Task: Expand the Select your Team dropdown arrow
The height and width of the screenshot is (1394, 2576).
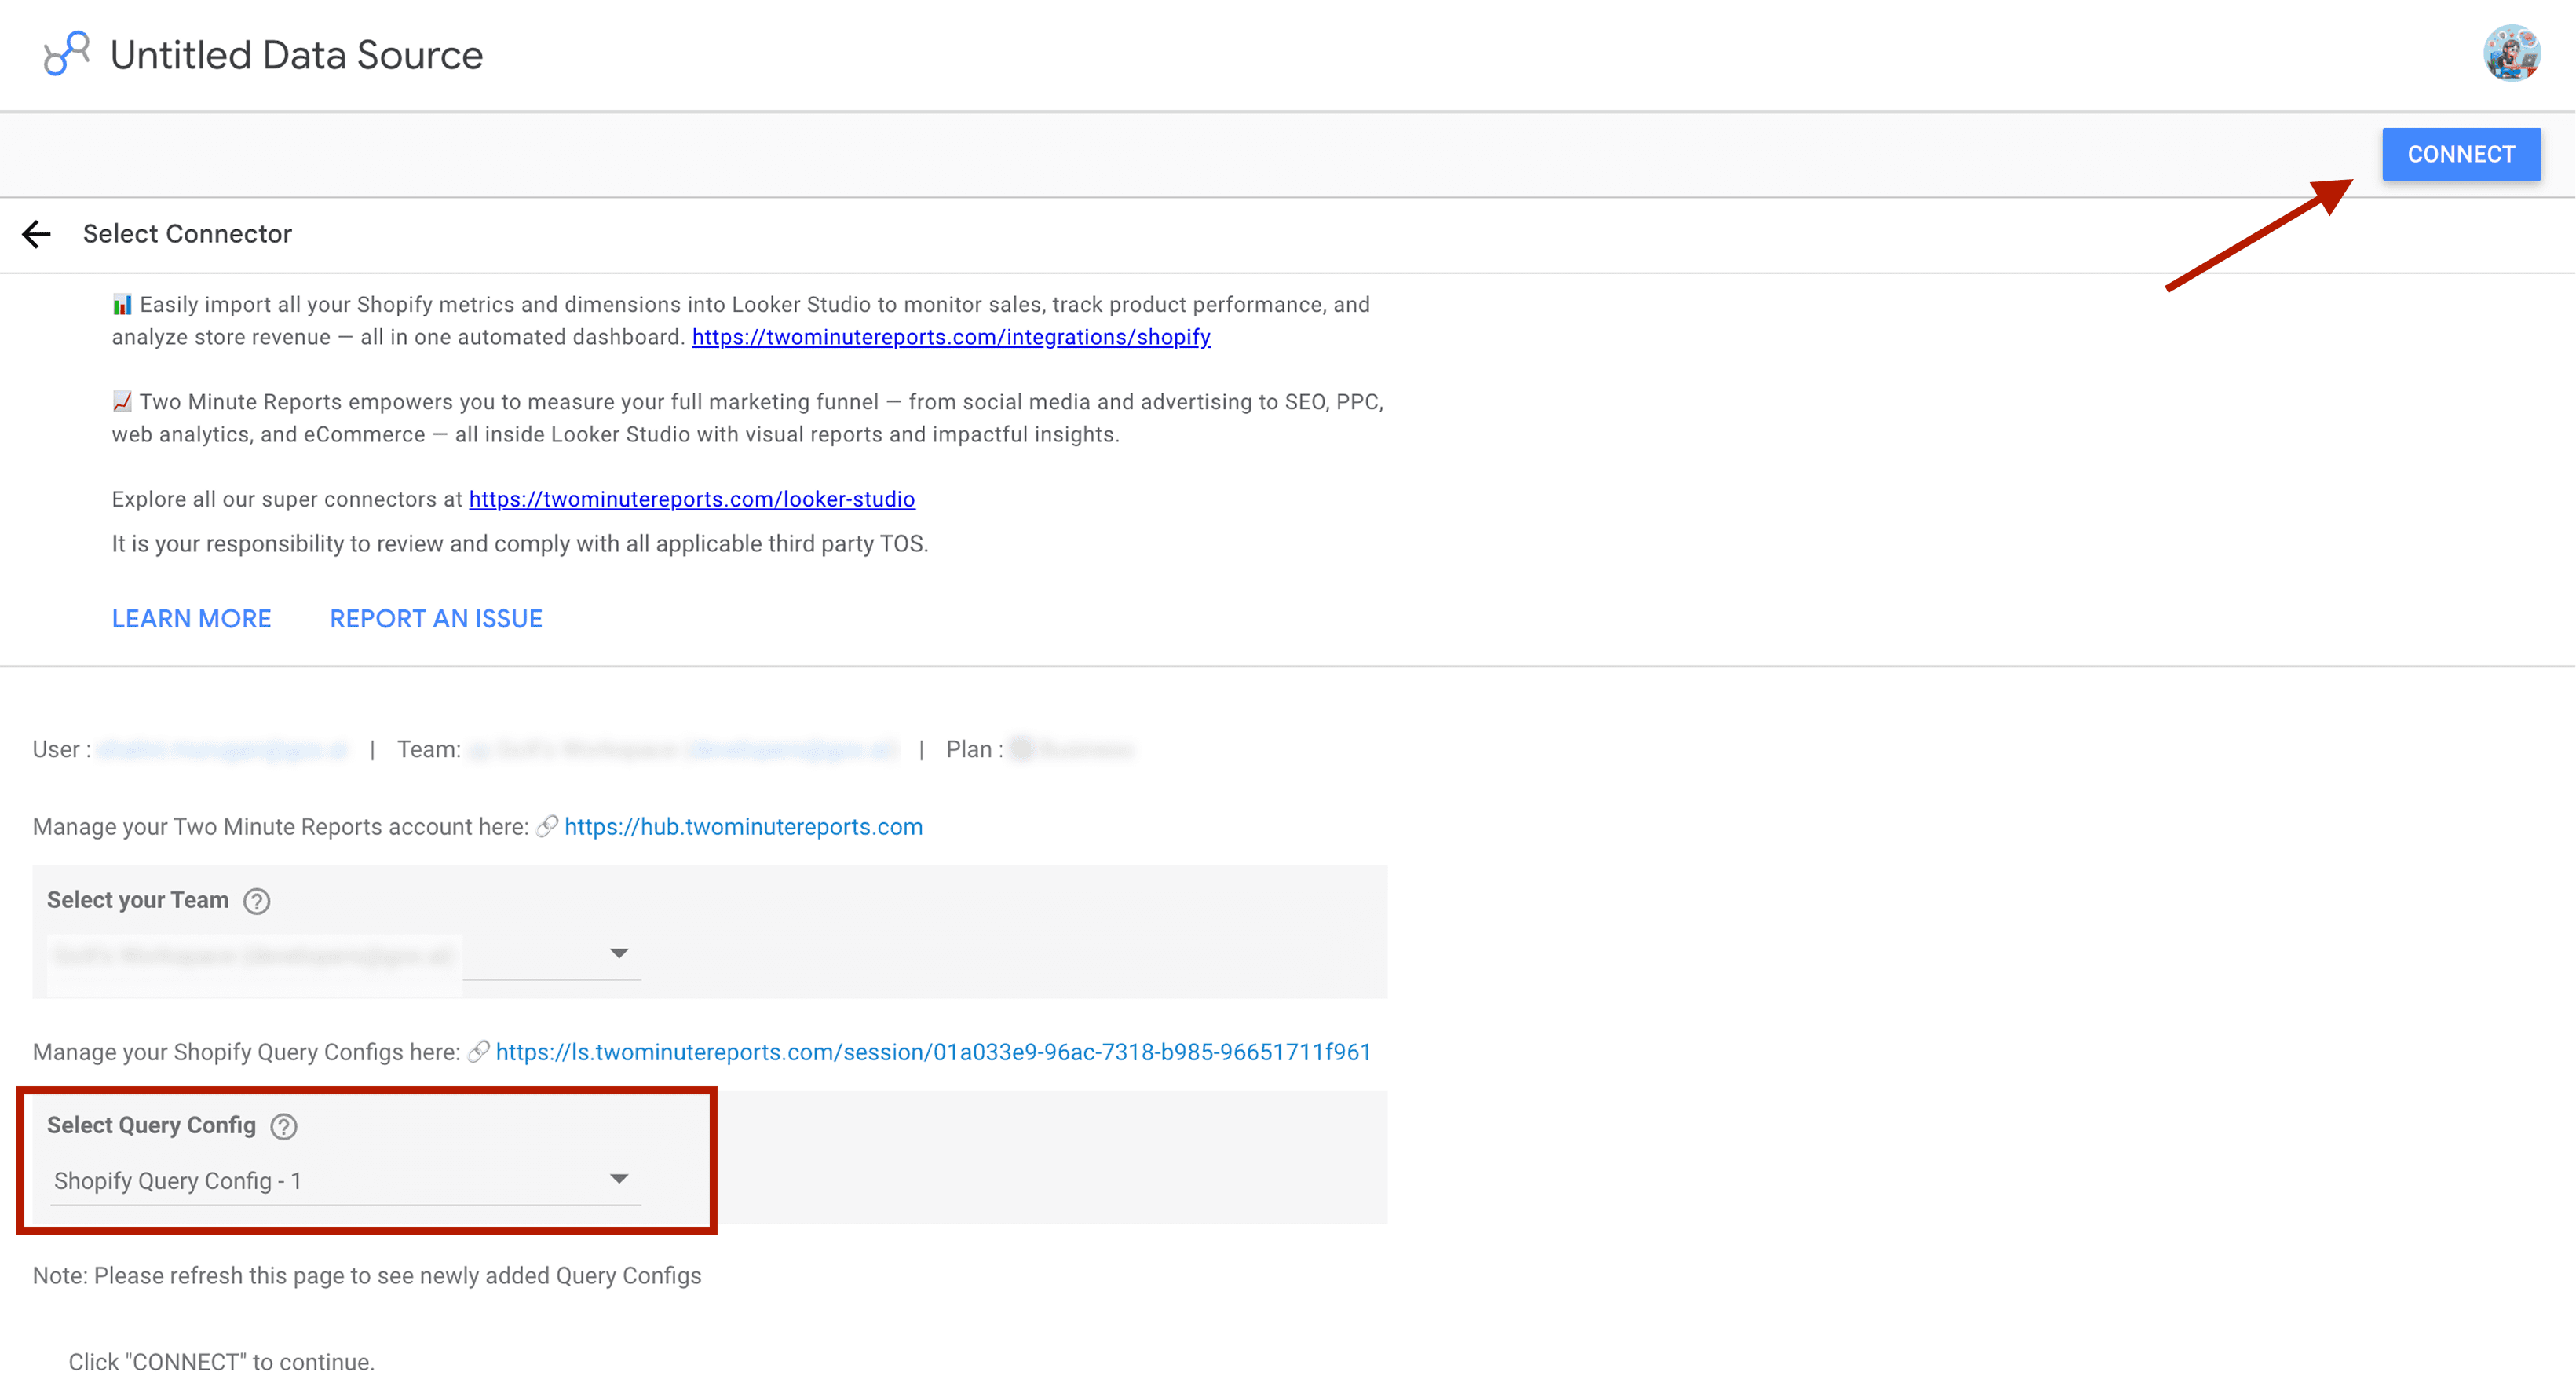Action: pyautogui.click(x=619, y=954)
